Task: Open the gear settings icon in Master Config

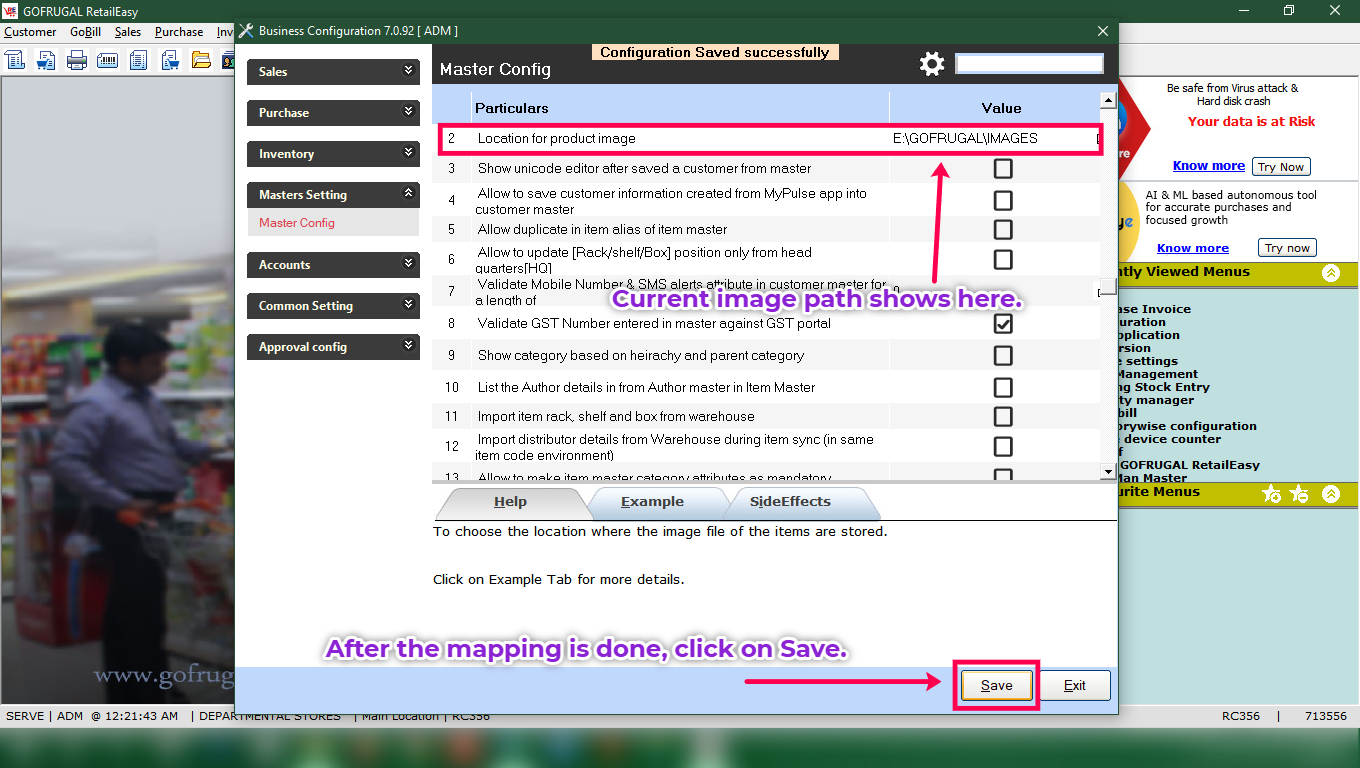Action: point(932,65)
